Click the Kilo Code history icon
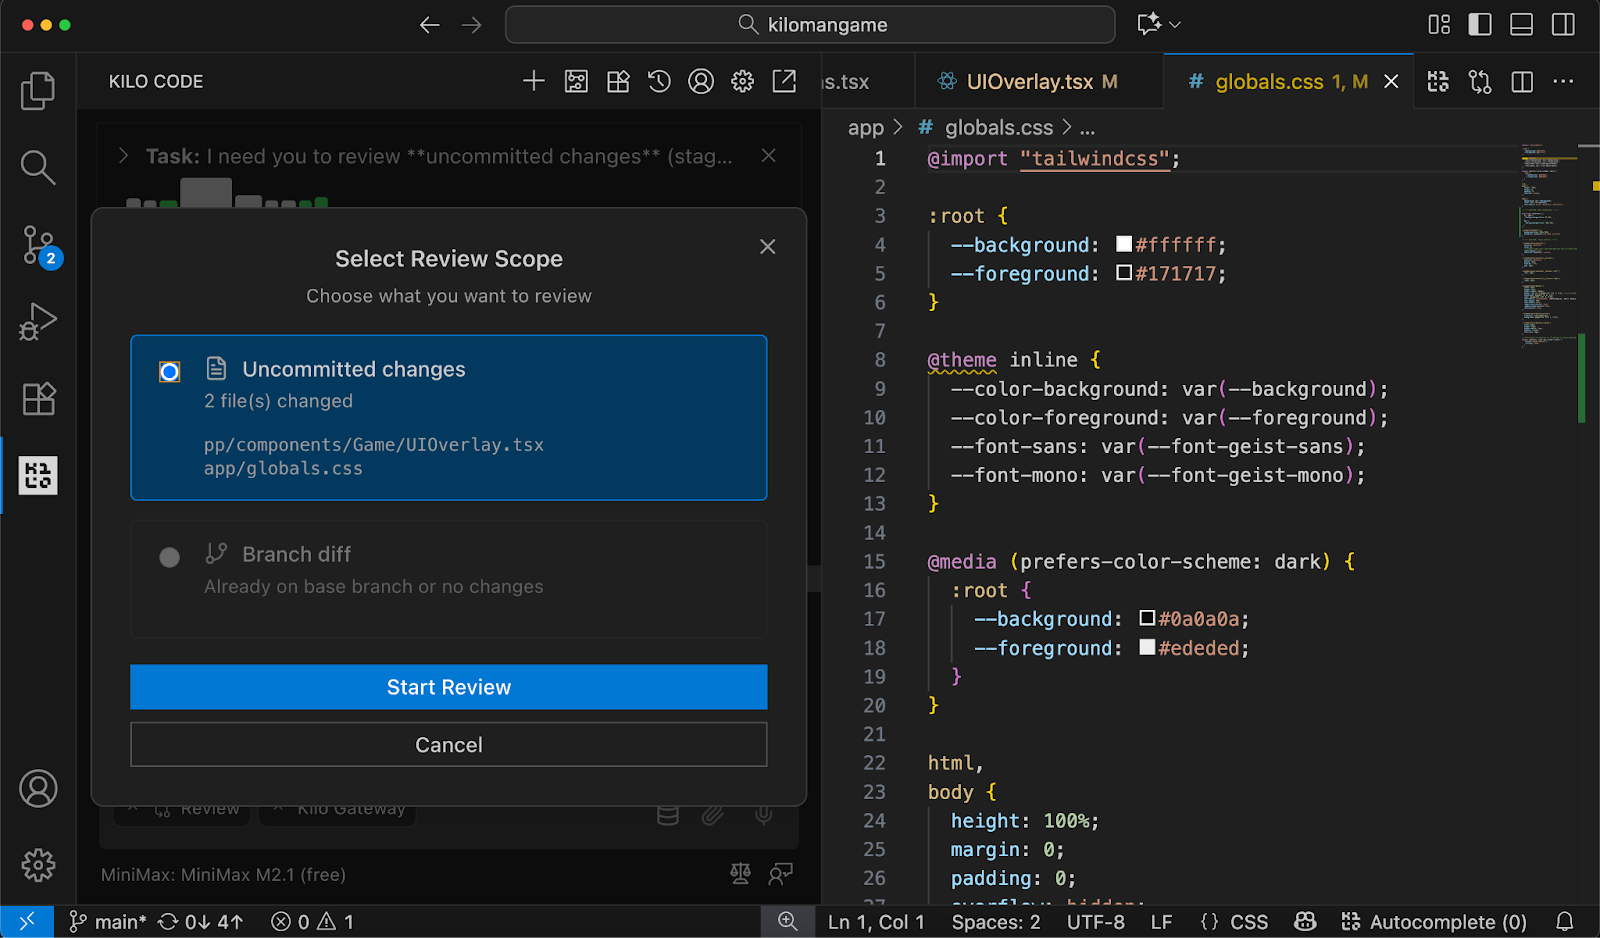The image size is (1600, 938). coord(659,81)
